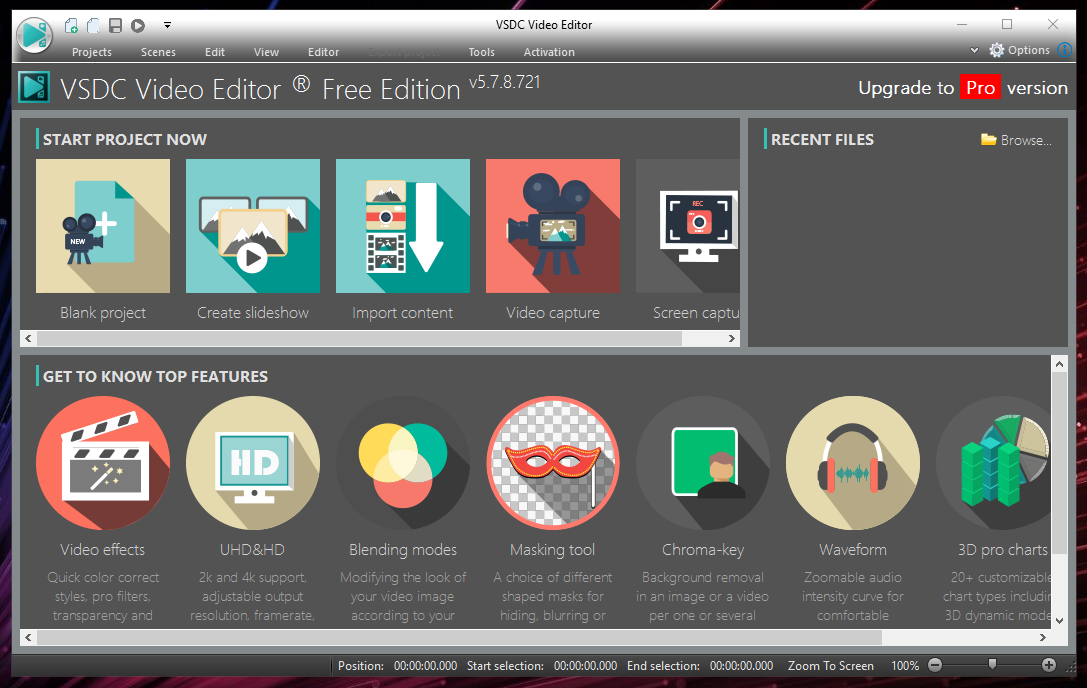Viewport: 1087px width, 688px height.
Task: Click the Chroma-key label text
Action: click(703, 550)
